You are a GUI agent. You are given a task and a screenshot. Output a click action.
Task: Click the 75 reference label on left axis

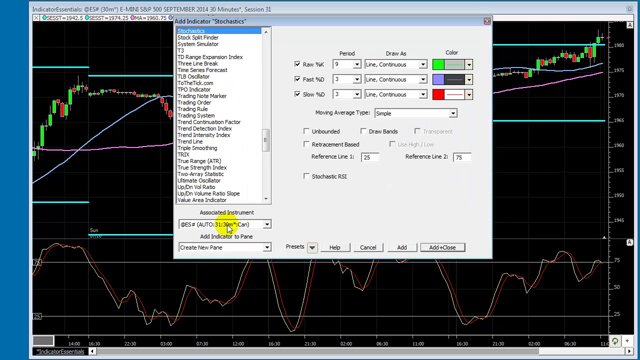click(x=37, y=262)
